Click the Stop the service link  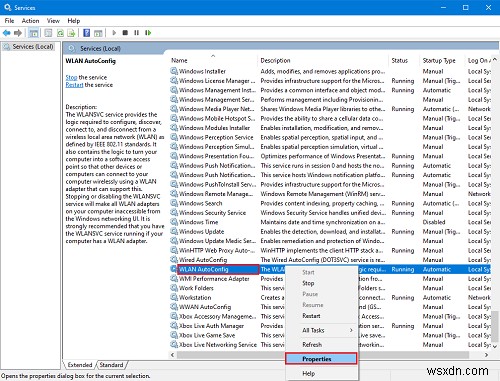point(71,77)
